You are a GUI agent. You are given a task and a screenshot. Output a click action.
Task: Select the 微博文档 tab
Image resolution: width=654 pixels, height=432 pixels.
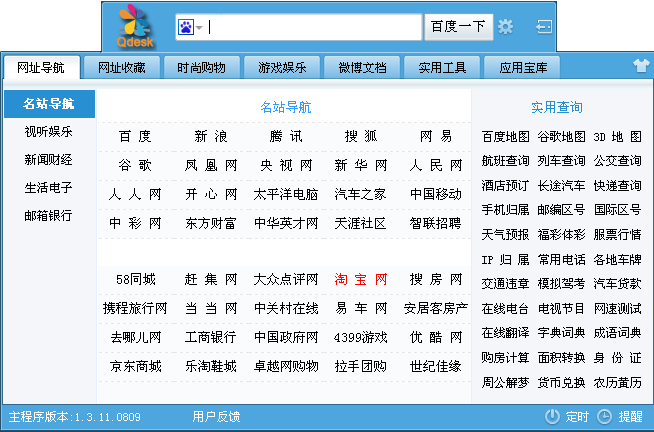362,68
